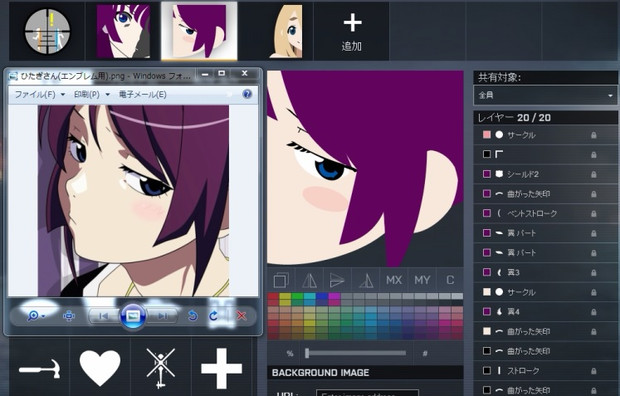This screenshot has width=620, height=396.
Task: Pick the crossed-out figure shape
Action: click(161, 368)
